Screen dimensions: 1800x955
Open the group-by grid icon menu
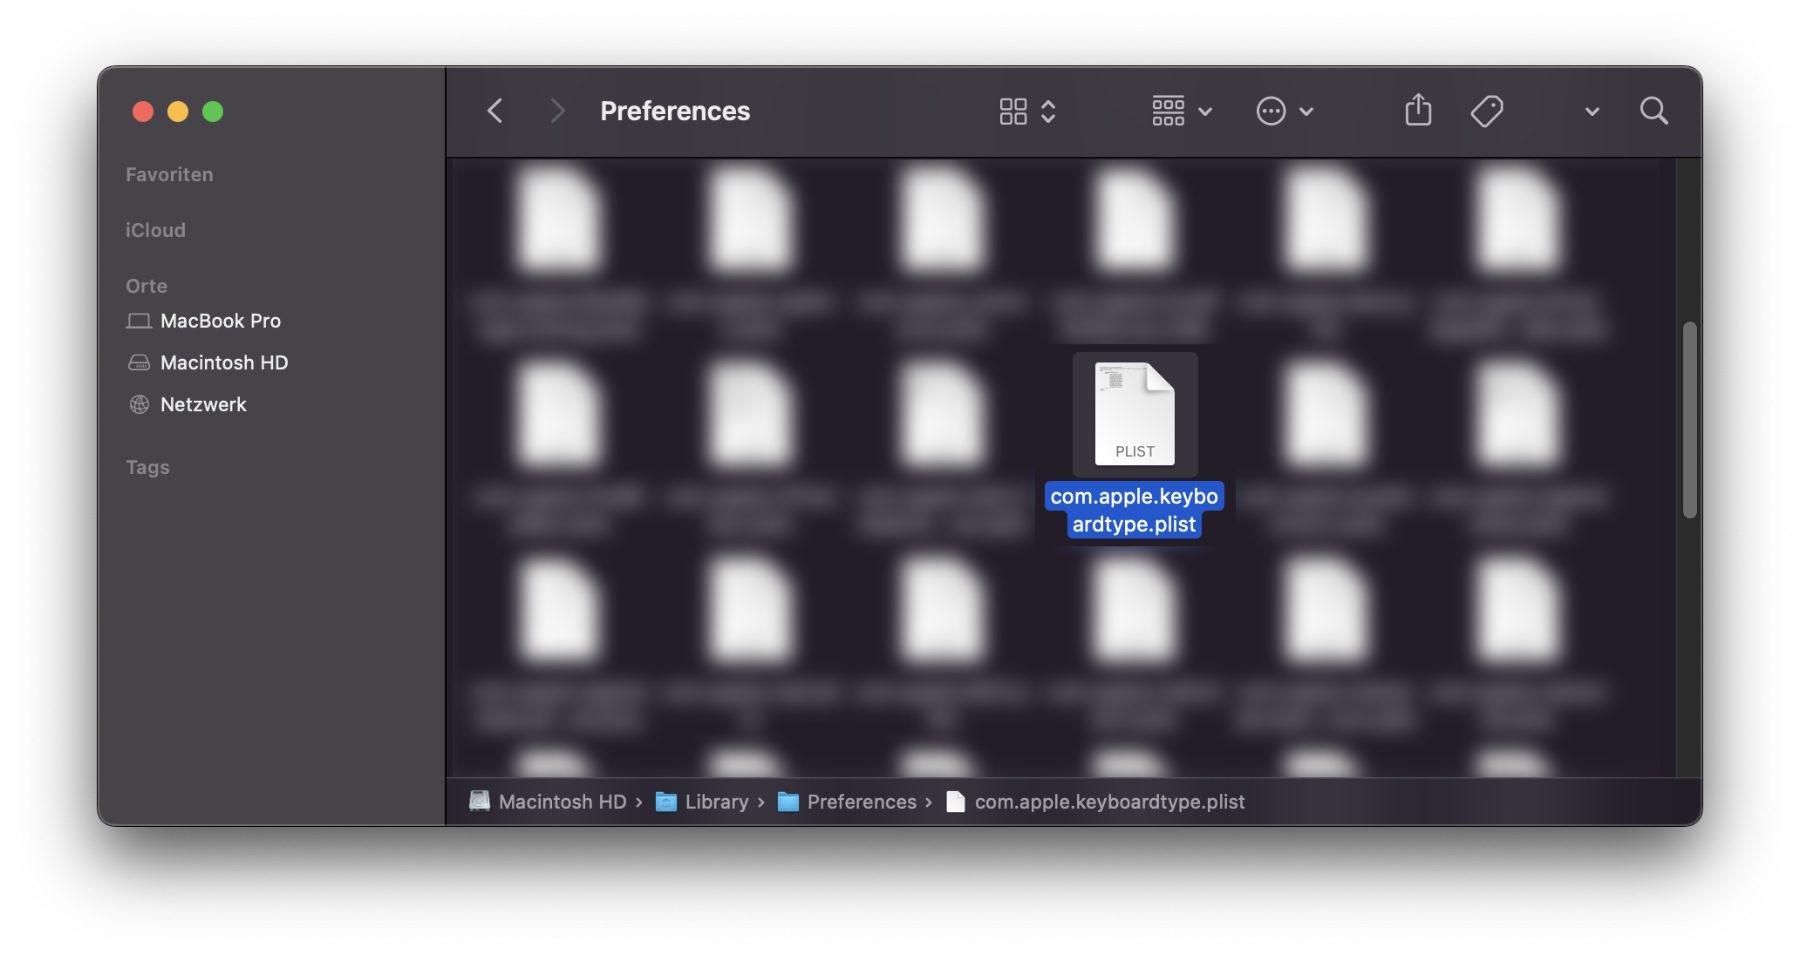[1168, 111]
